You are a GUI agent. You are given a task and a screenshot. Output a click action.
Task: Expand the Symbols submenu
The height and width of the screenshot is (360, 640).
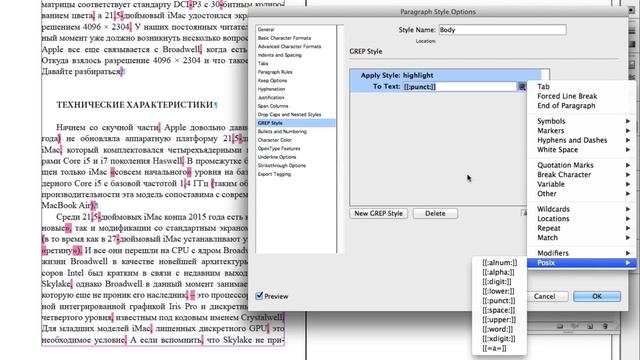(582, 121)
